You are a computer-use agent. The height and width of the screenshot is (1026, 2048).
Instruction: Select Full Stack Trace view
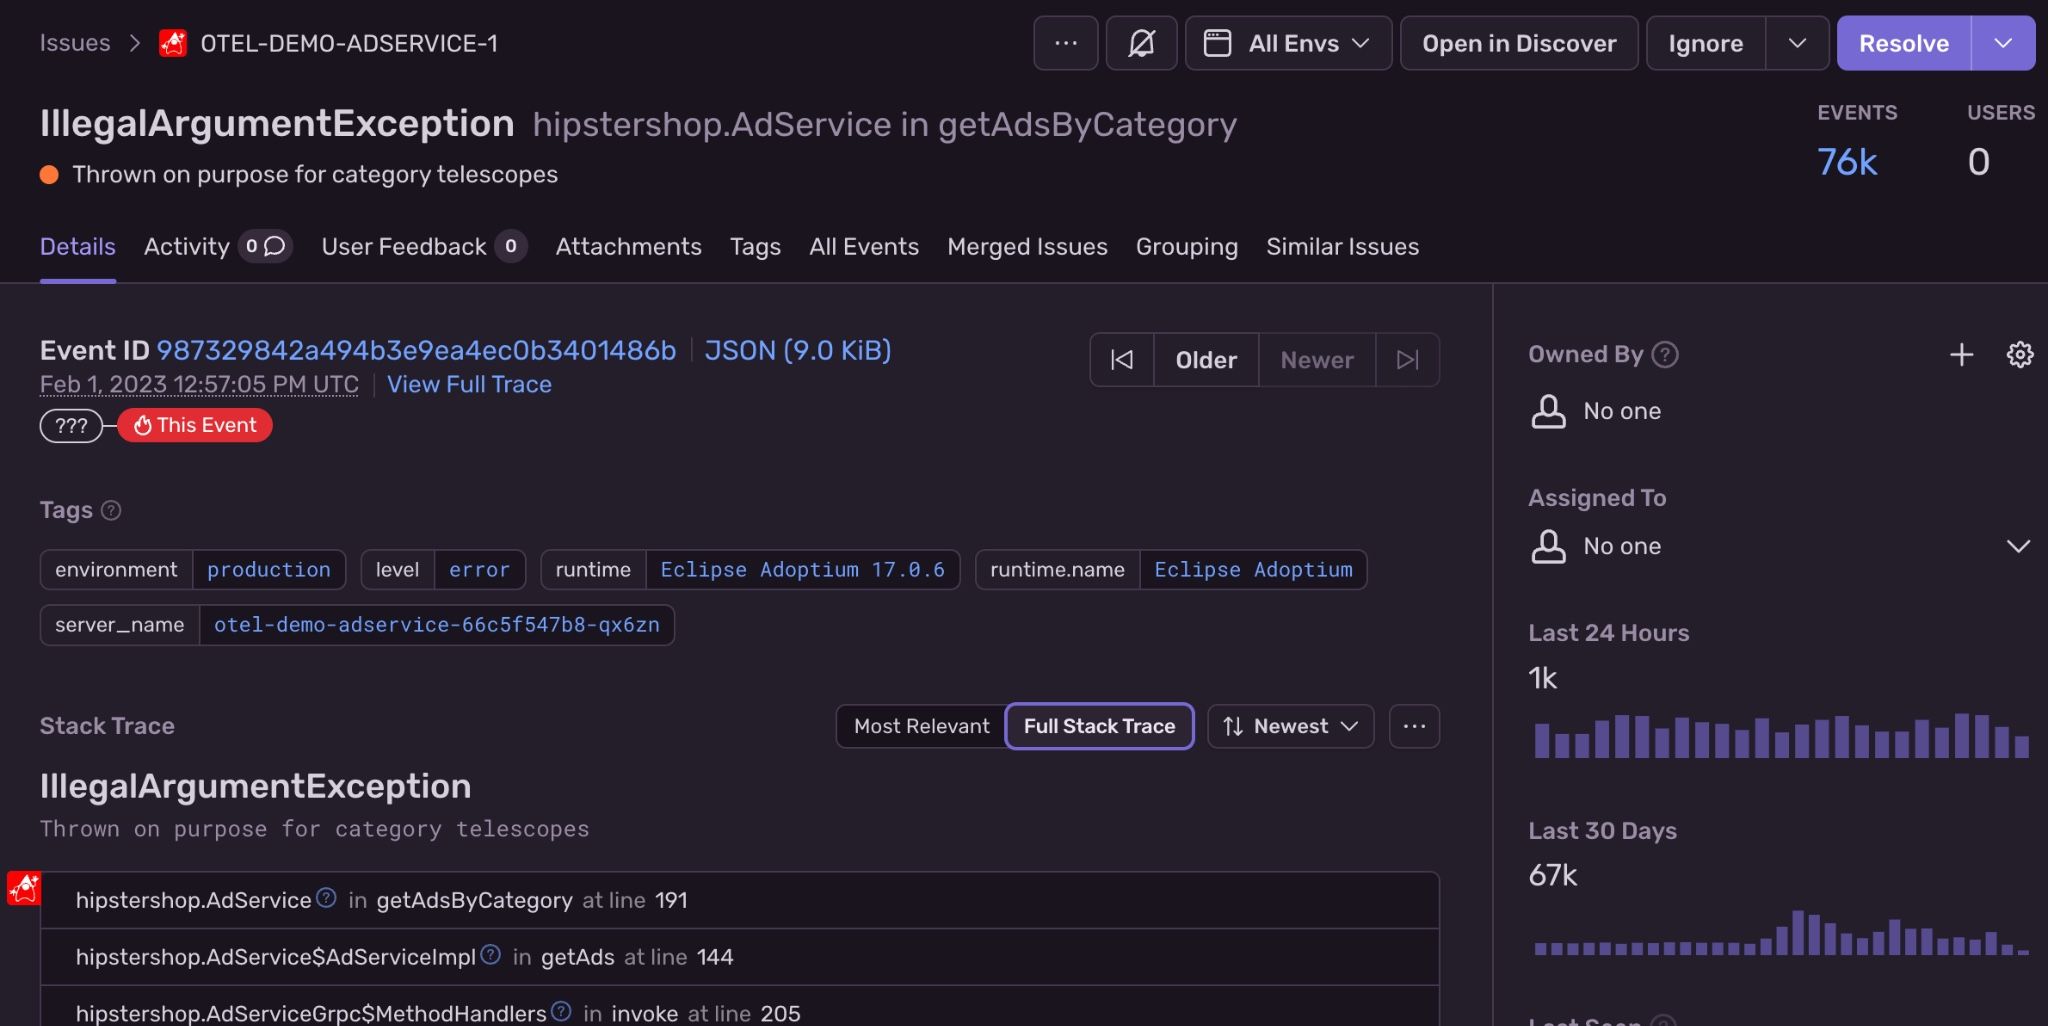click(x=1099, y=726)
